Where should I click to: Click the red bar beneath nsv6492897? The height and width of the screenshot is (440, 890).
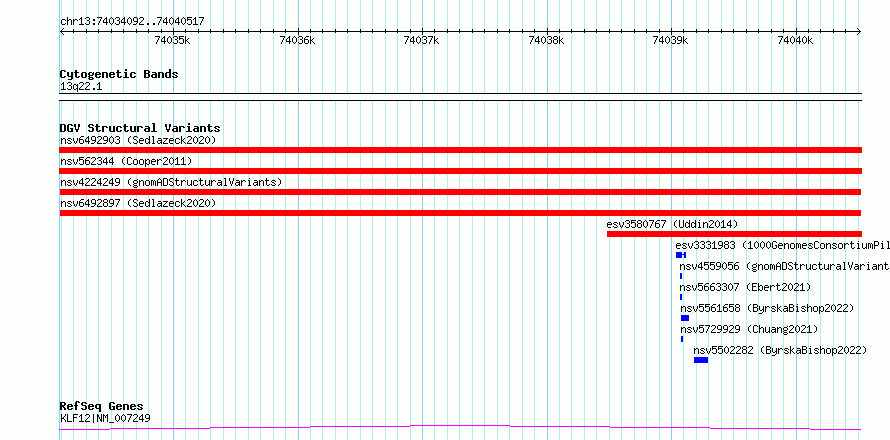tap(460, 213)
